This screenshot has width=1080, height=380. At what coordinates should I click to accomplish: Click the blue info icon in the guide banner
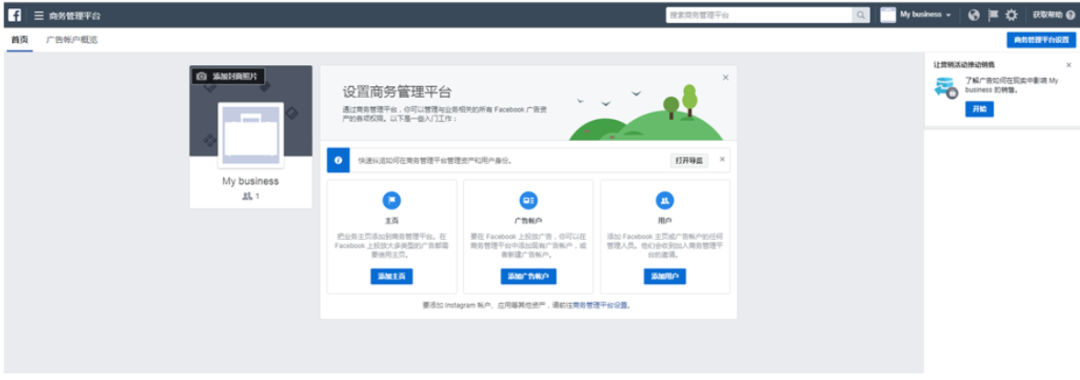pos(338,160)
